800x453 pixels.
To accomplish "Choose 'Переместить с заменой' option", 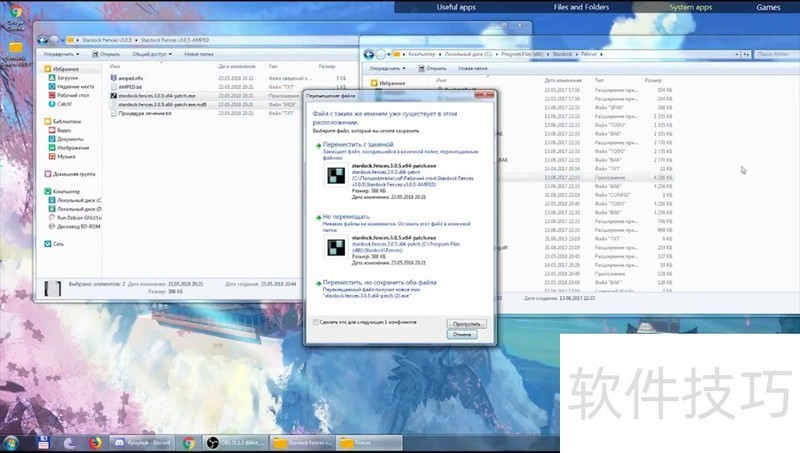I will coord(357,144).
